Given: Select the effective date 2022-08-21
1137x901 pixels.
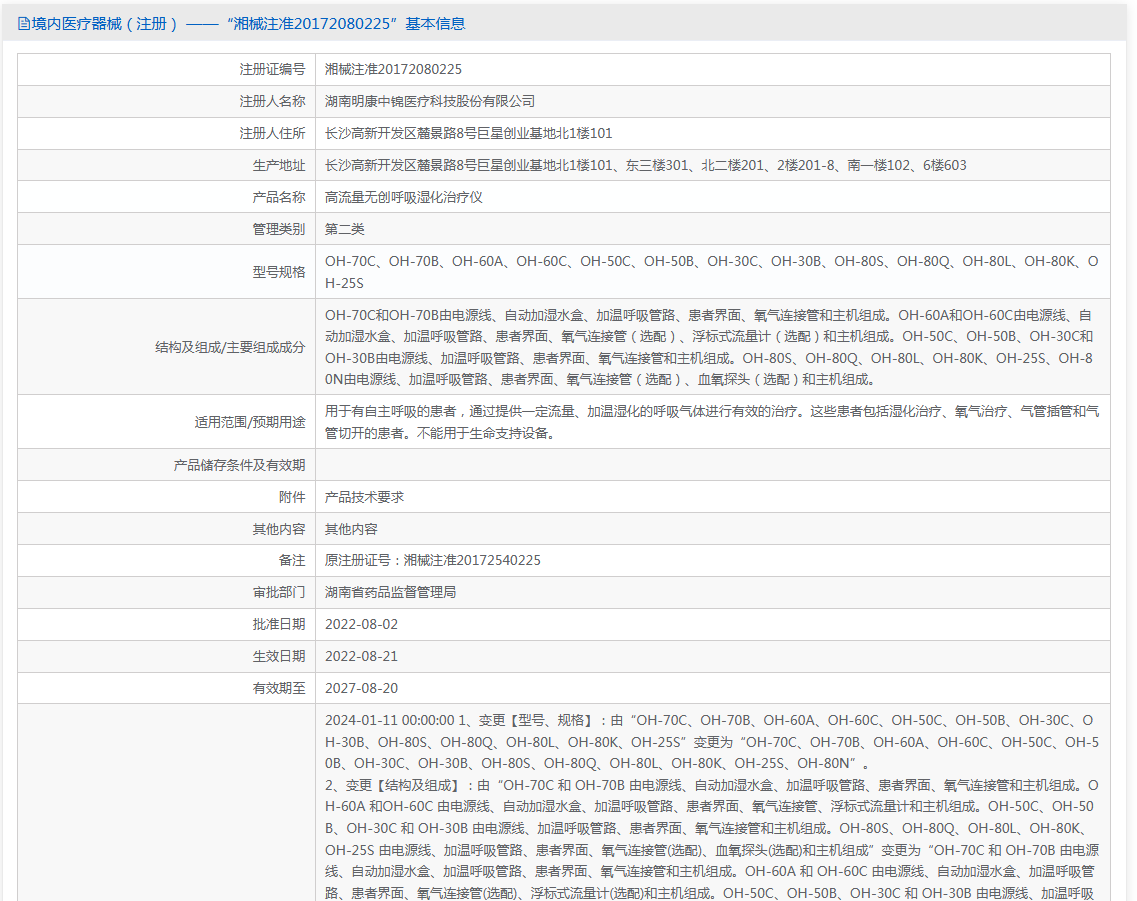Looking at the screenshot, I should [x=361, y=656].
